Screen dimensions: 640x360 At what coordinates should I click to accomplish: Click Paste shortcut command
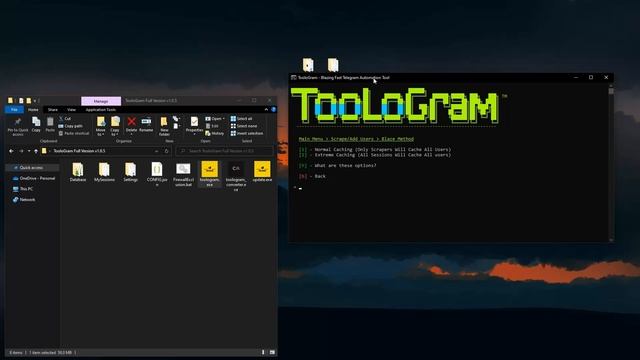tap(73, 133)
